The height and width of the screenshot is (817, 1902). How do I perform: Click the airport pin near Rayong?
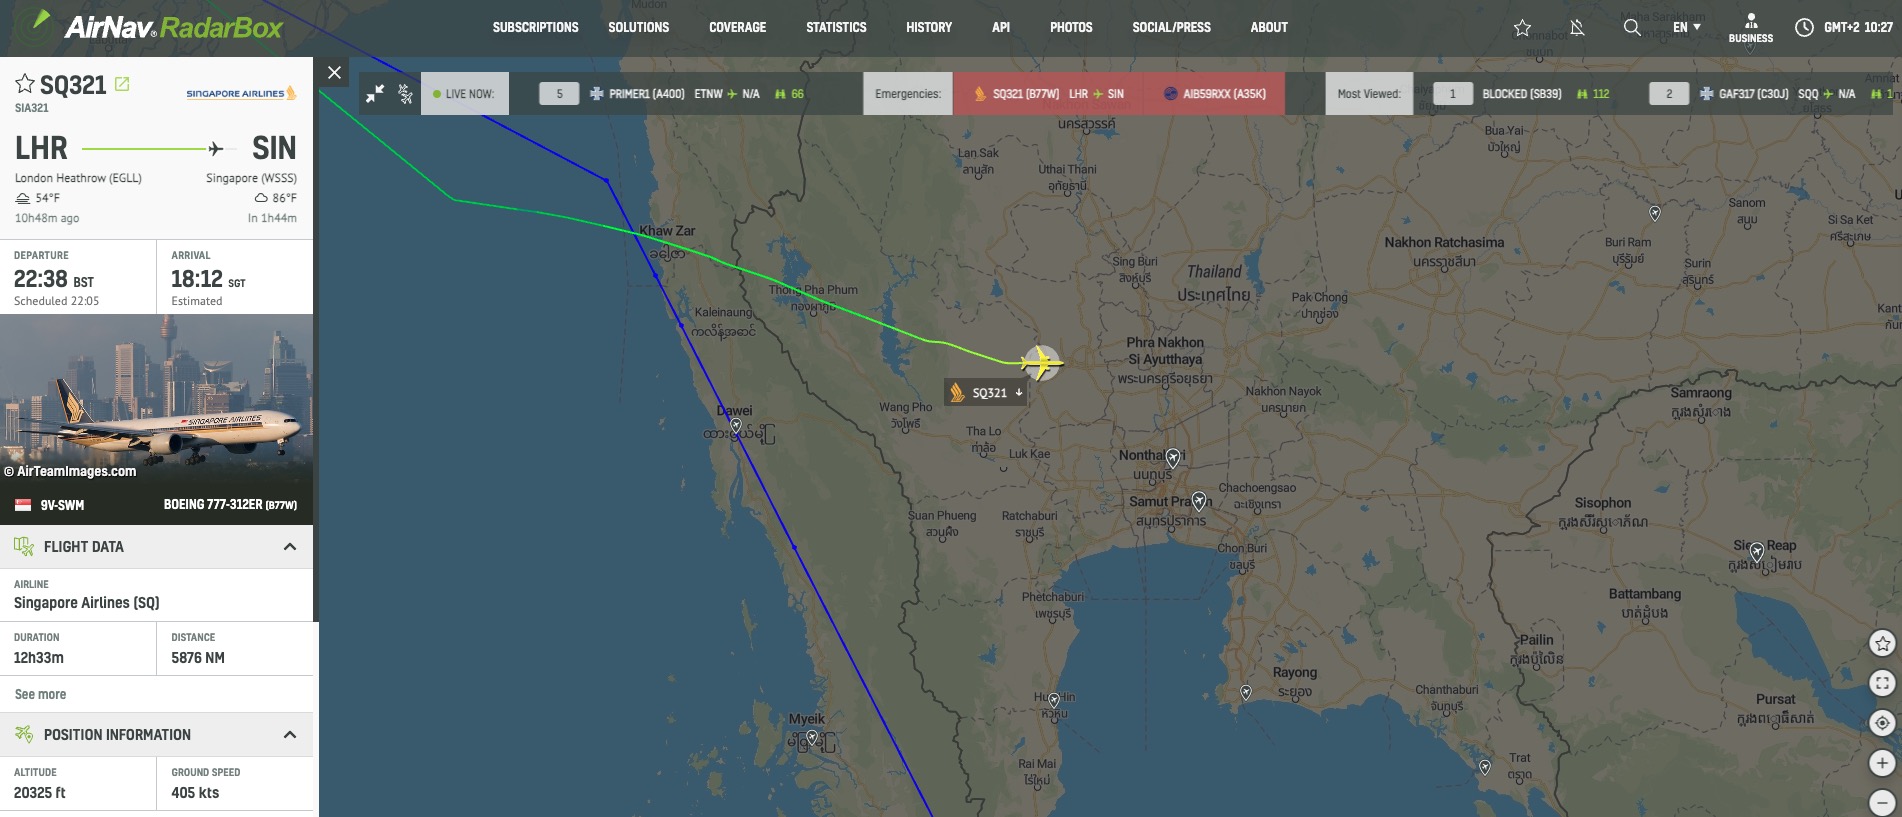pyautogui.click(x=1245, y=692)
